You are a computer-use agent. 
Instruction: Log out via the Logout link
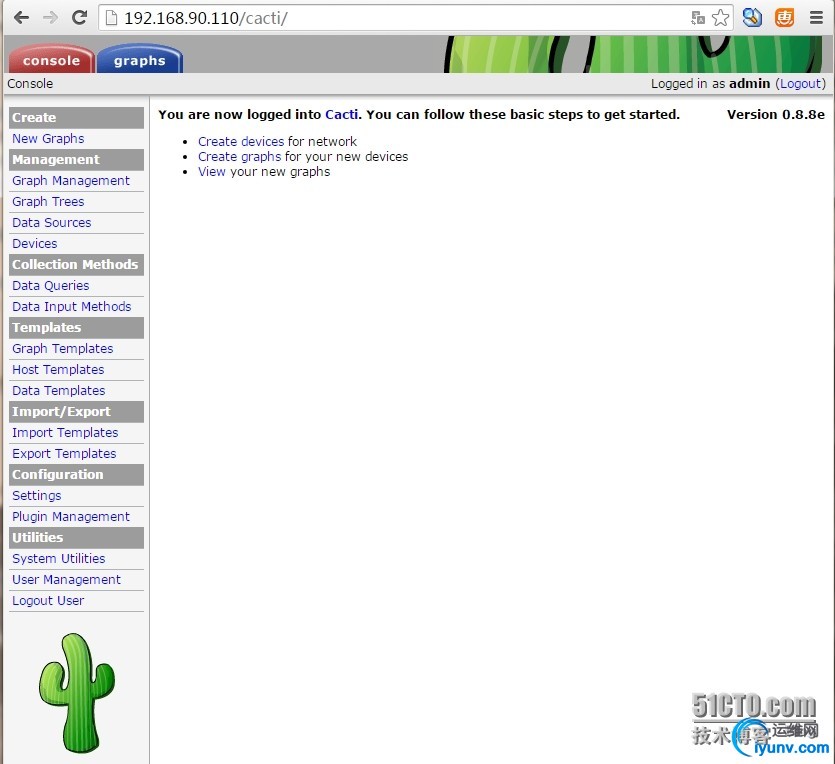[800, 84]
